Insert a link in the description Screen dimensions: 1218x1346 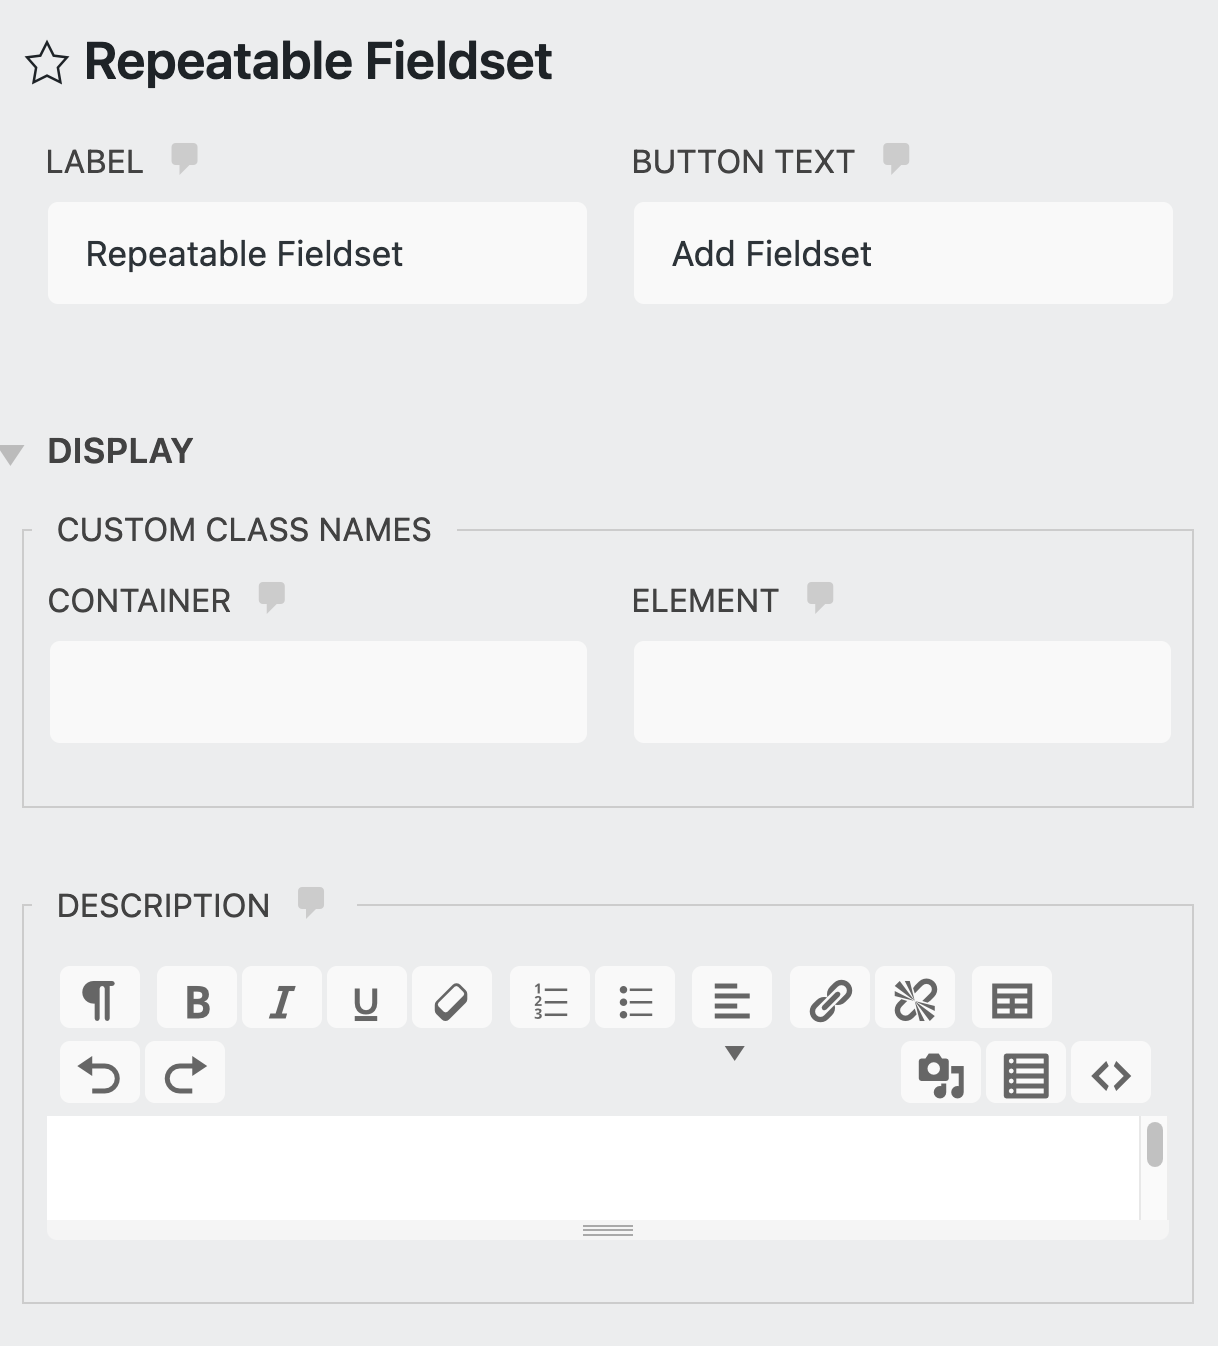point(830,998)
